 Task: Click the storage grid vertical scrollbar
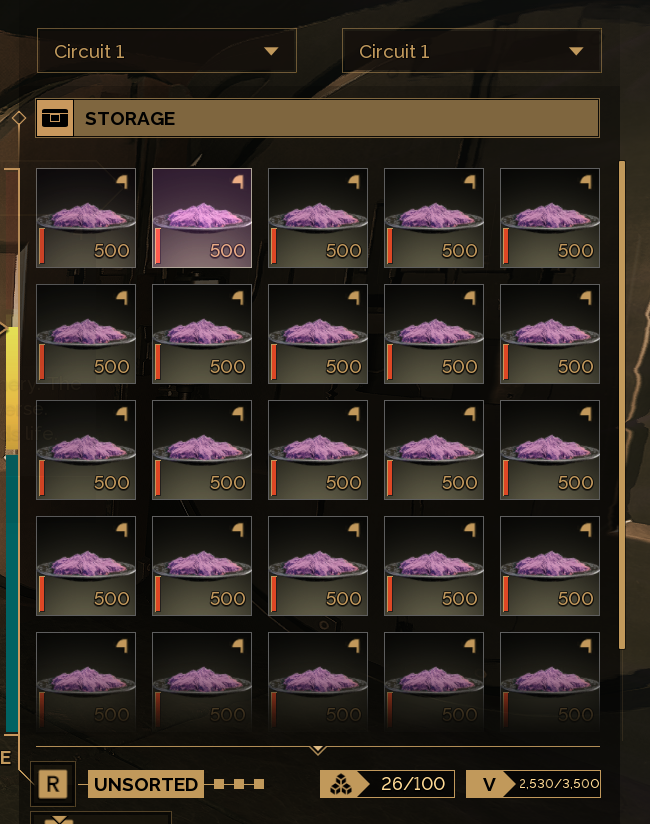pos(622,405)
